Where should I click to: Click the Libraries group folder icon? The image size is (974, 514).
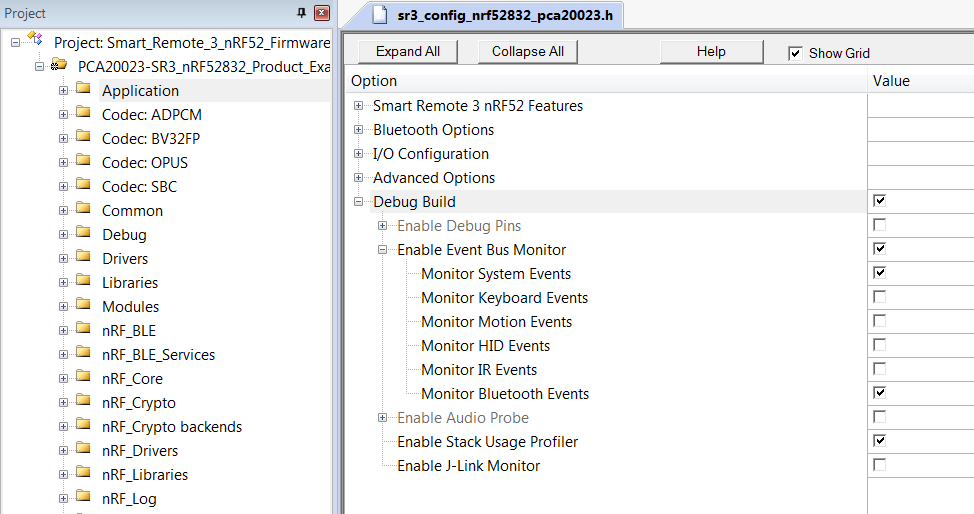coord(83,280)
